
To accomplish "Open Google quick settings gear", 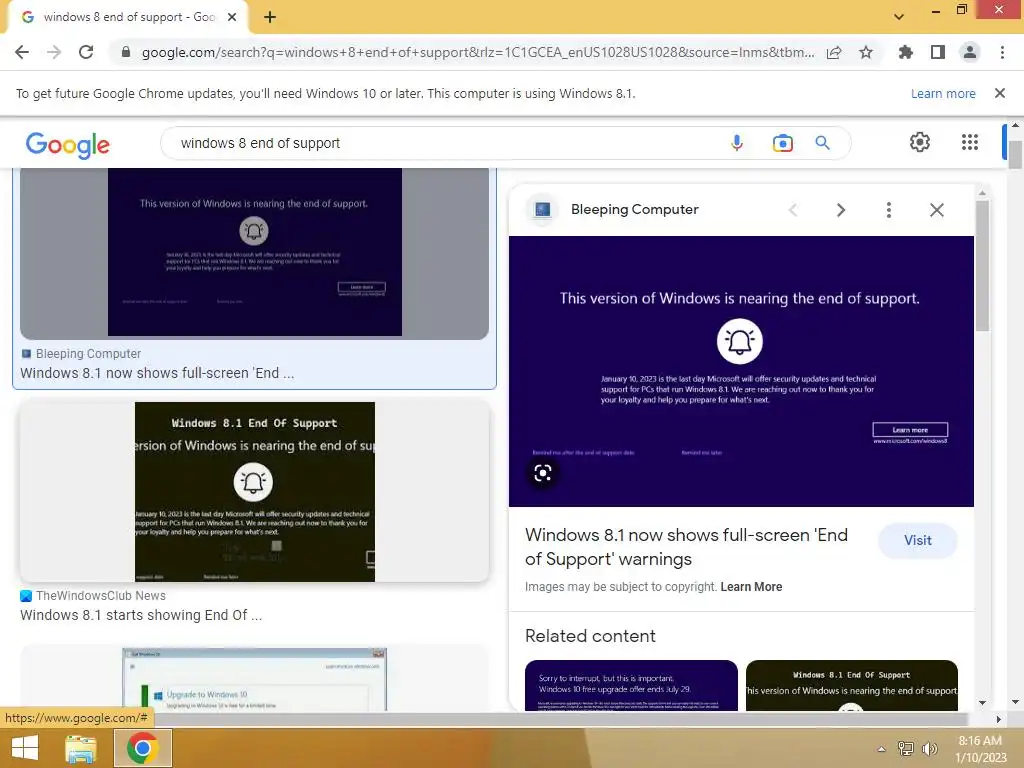I will click(920, 142).
